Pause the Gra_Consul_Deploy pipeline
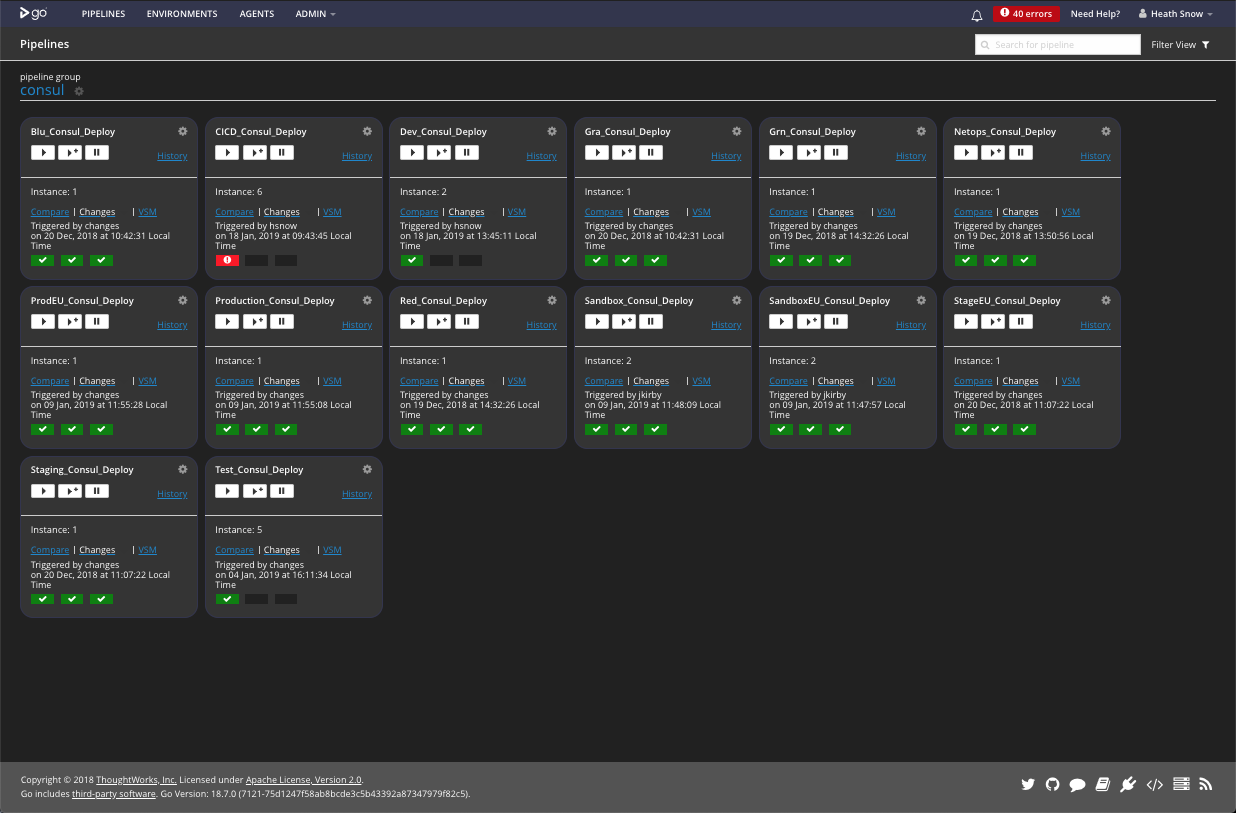Image resolution: width=1236 pixels, height=813 pixels. [x=651, y=153]
